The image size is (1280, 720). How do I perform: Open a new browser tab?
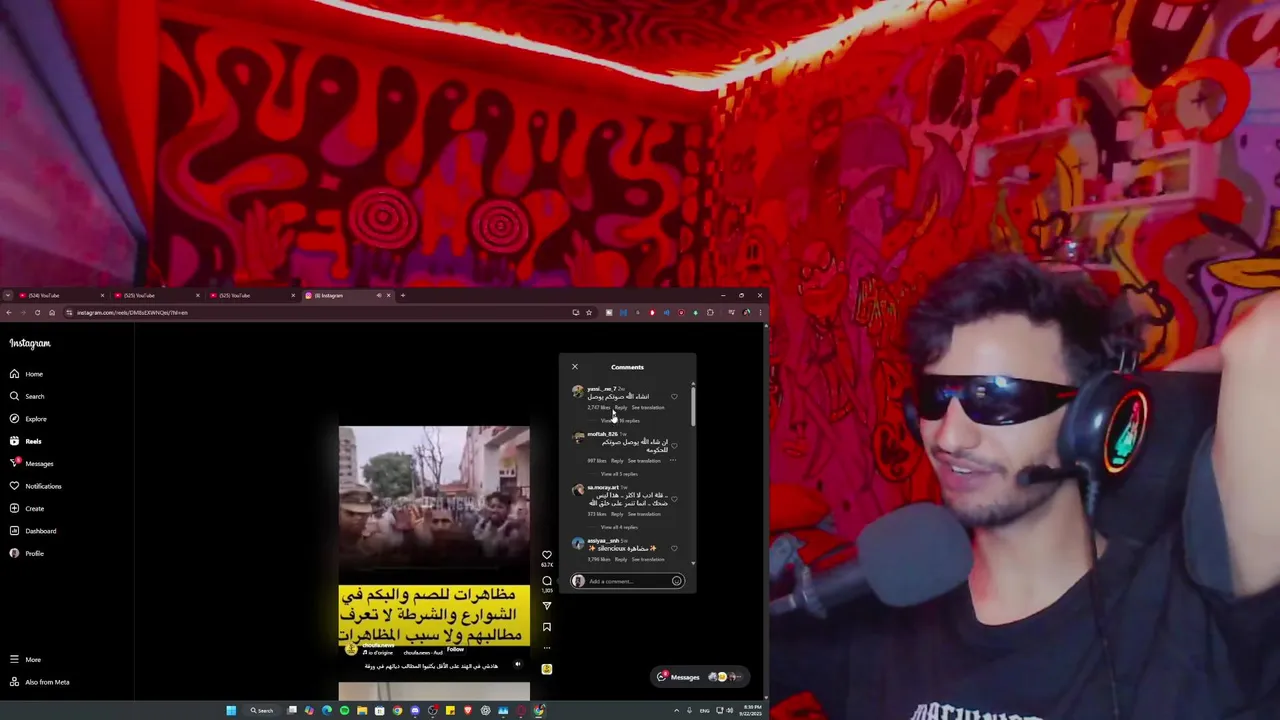(403, 295)
